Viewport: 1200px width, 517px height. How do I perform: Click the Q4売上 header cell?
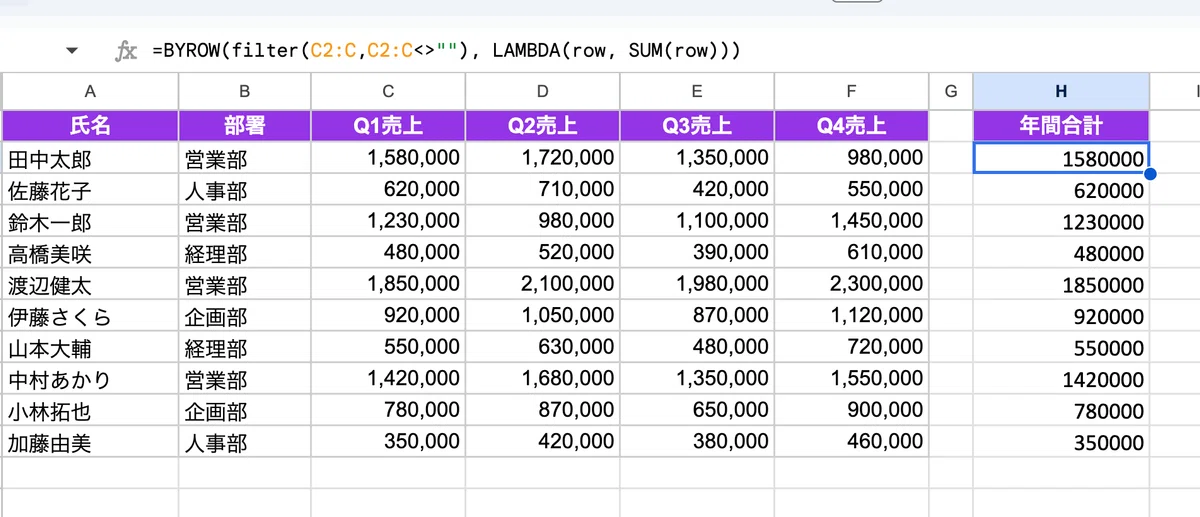(x=851, y=126)
